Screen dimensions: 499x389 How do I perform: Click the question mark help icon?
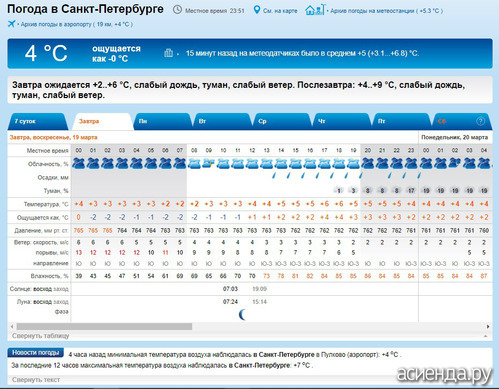click(x=480, y=121)
